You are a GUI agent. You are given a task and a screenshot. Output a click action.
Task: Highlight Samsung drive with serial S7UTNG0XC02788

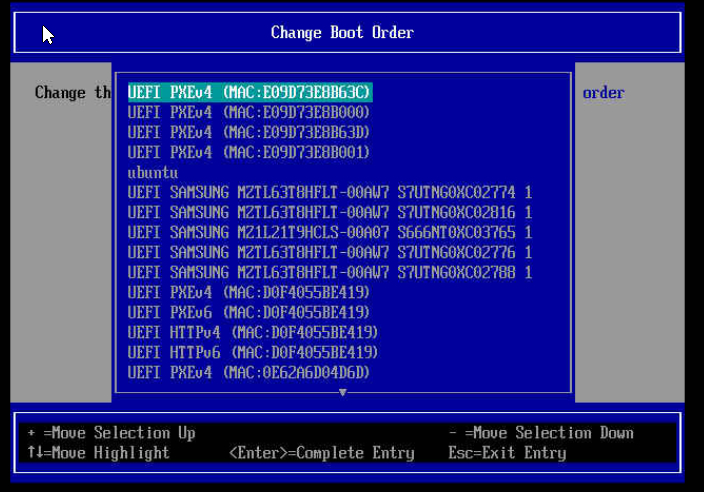(330, 272)
